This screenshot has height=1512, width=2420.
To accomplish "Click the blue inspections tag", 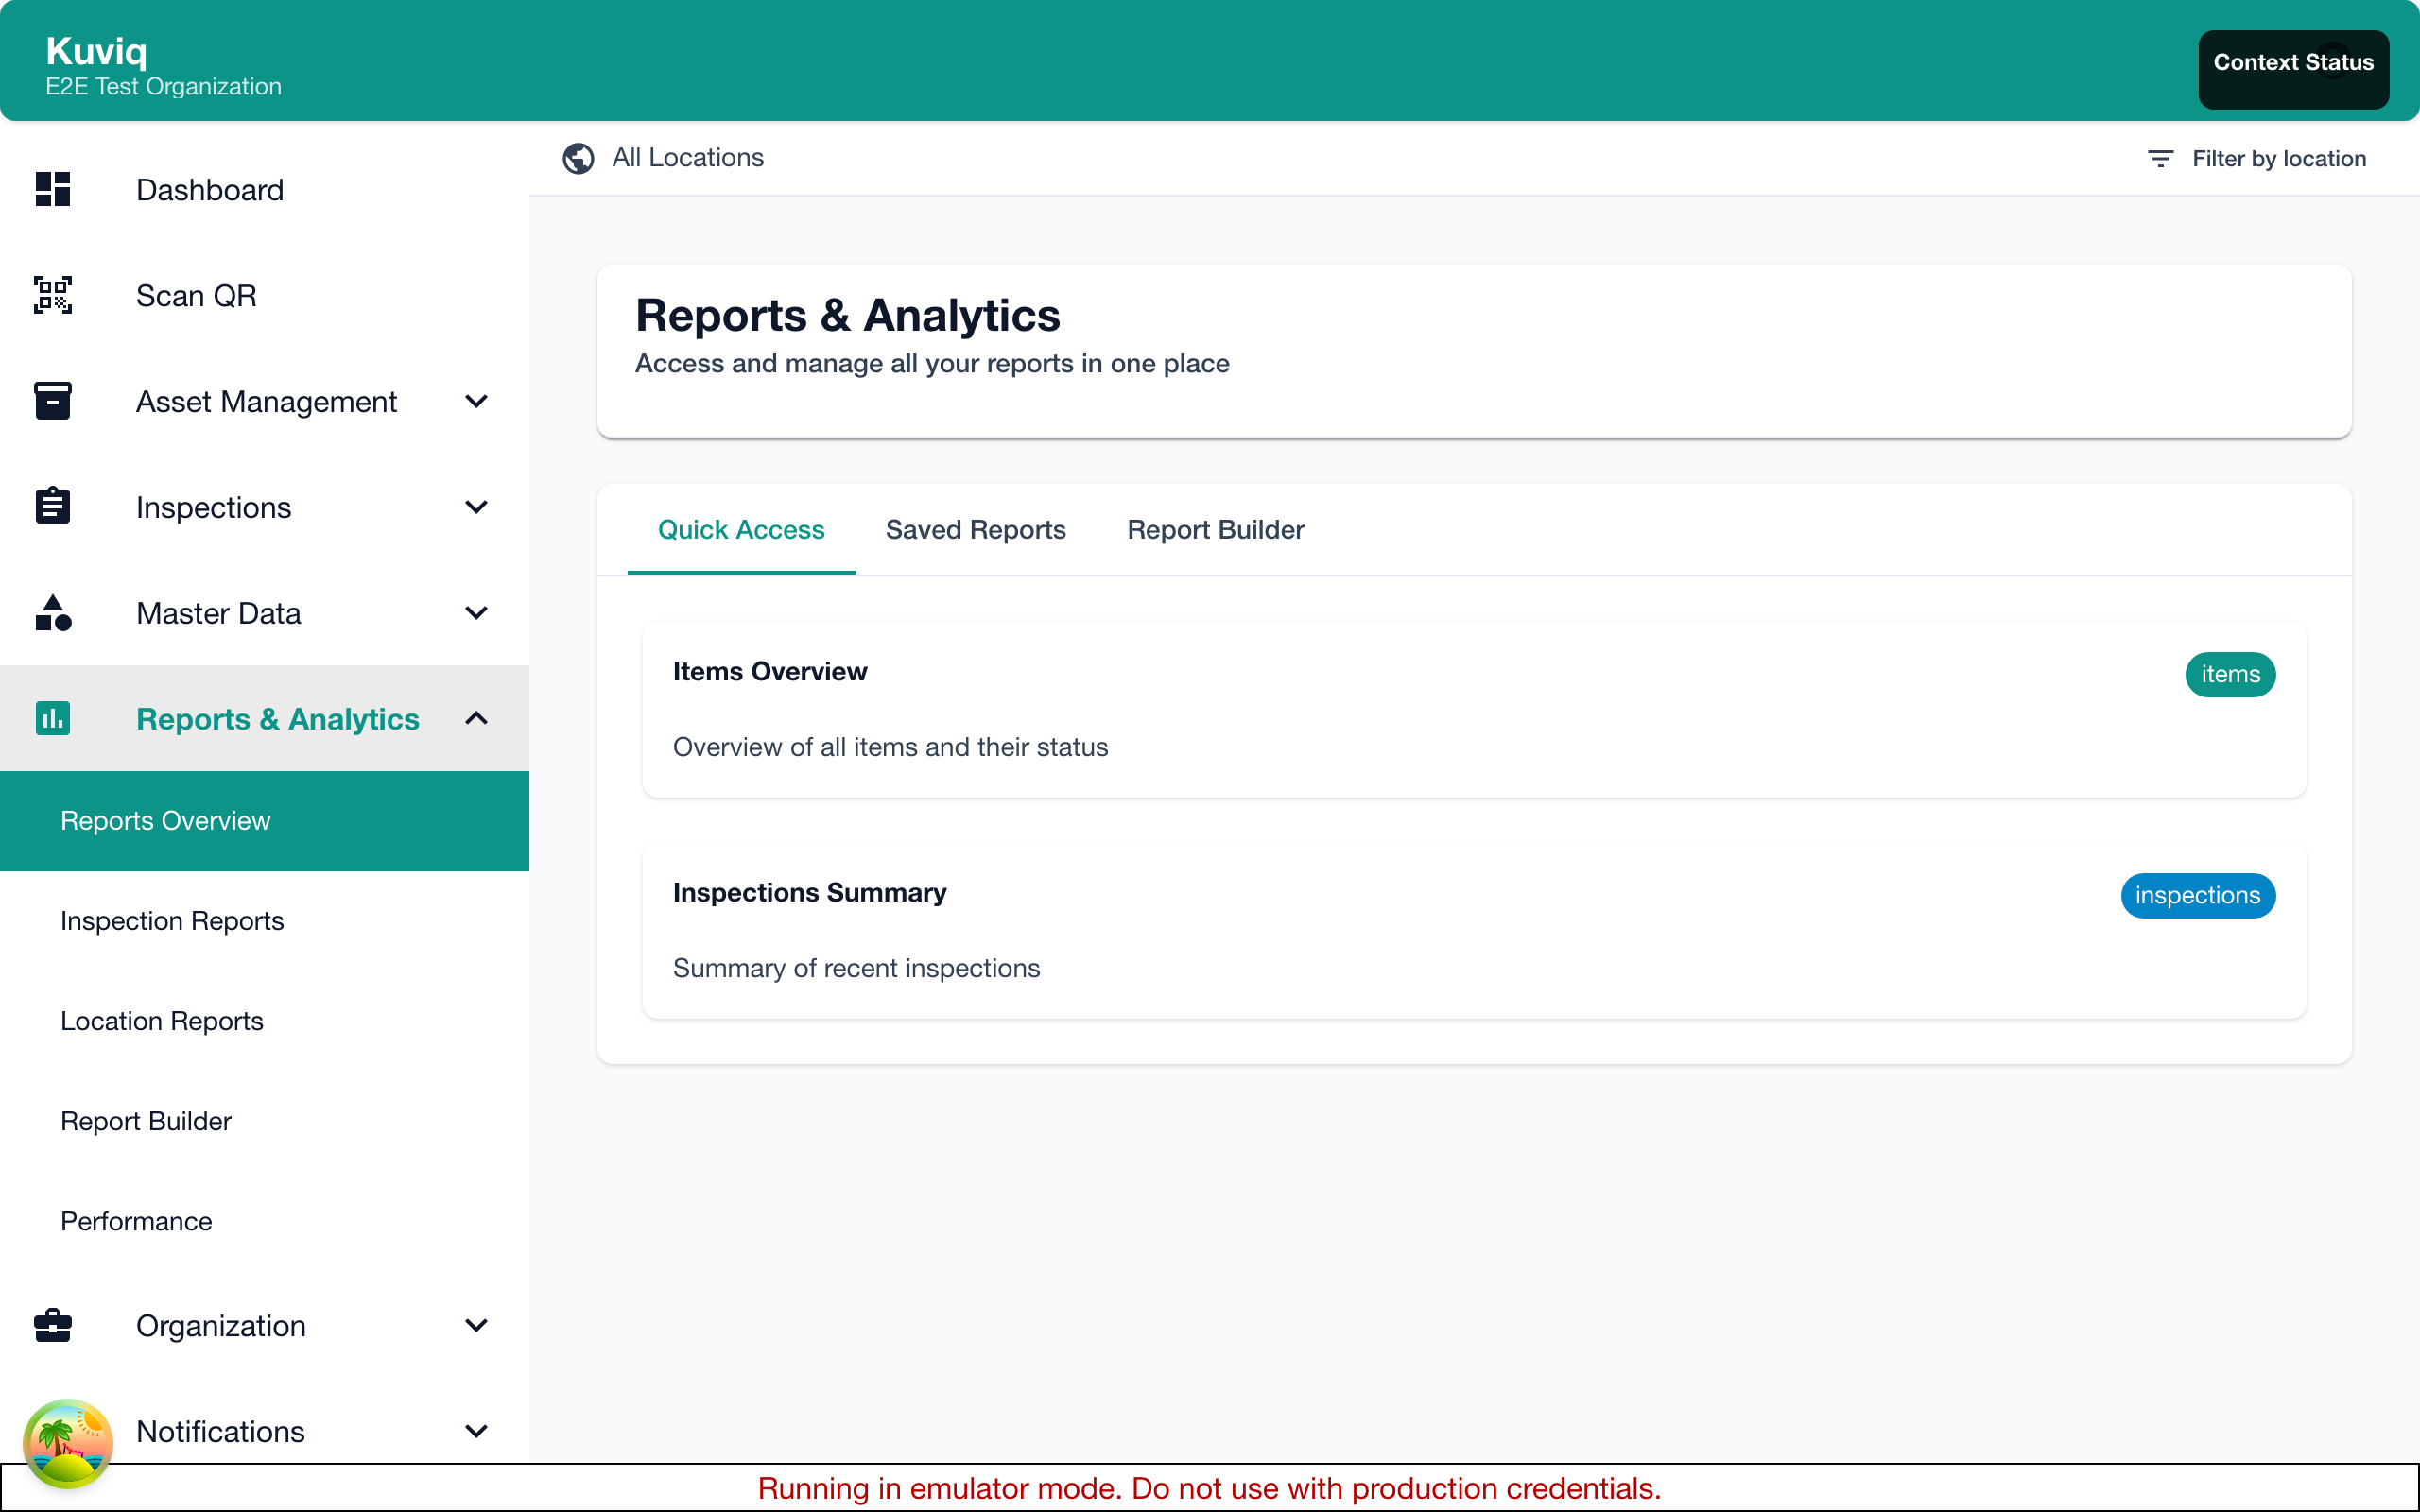I will [x=2197, y=895].
